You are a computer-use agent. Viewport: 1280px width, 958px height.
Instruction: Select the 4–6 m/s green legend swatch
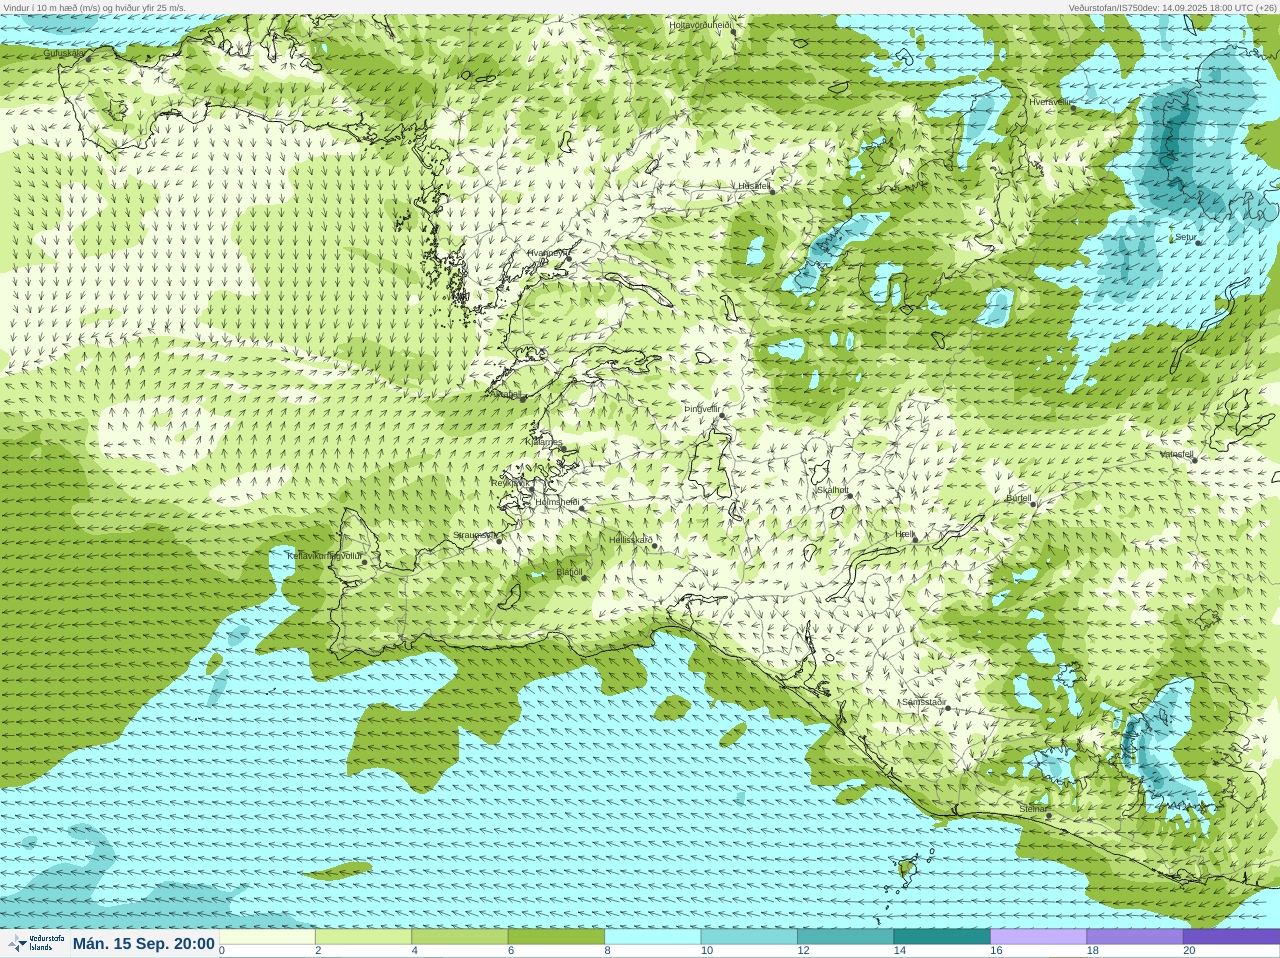[459, 936]
